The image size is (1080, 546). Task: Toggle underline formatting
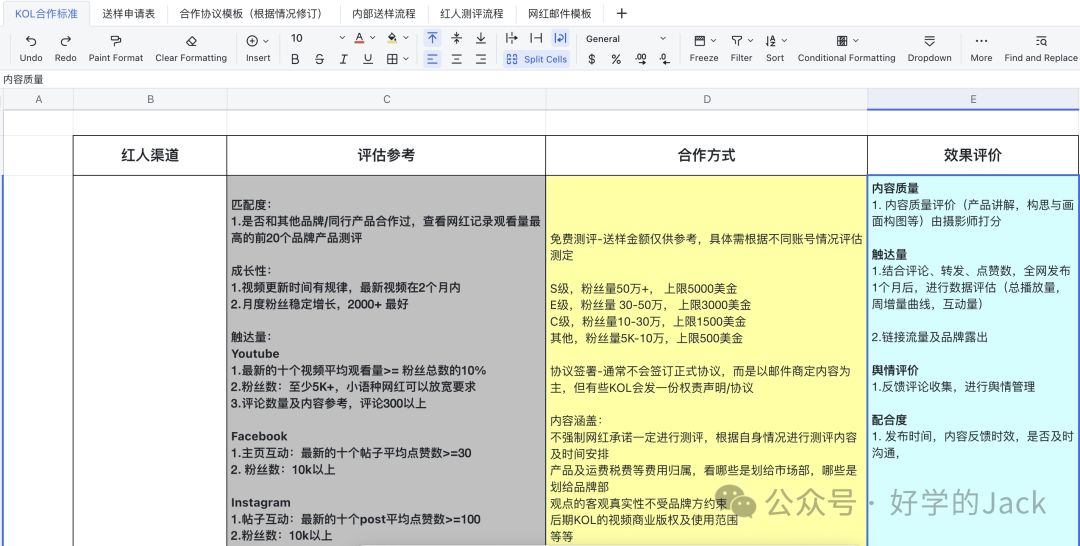[368, 59]
